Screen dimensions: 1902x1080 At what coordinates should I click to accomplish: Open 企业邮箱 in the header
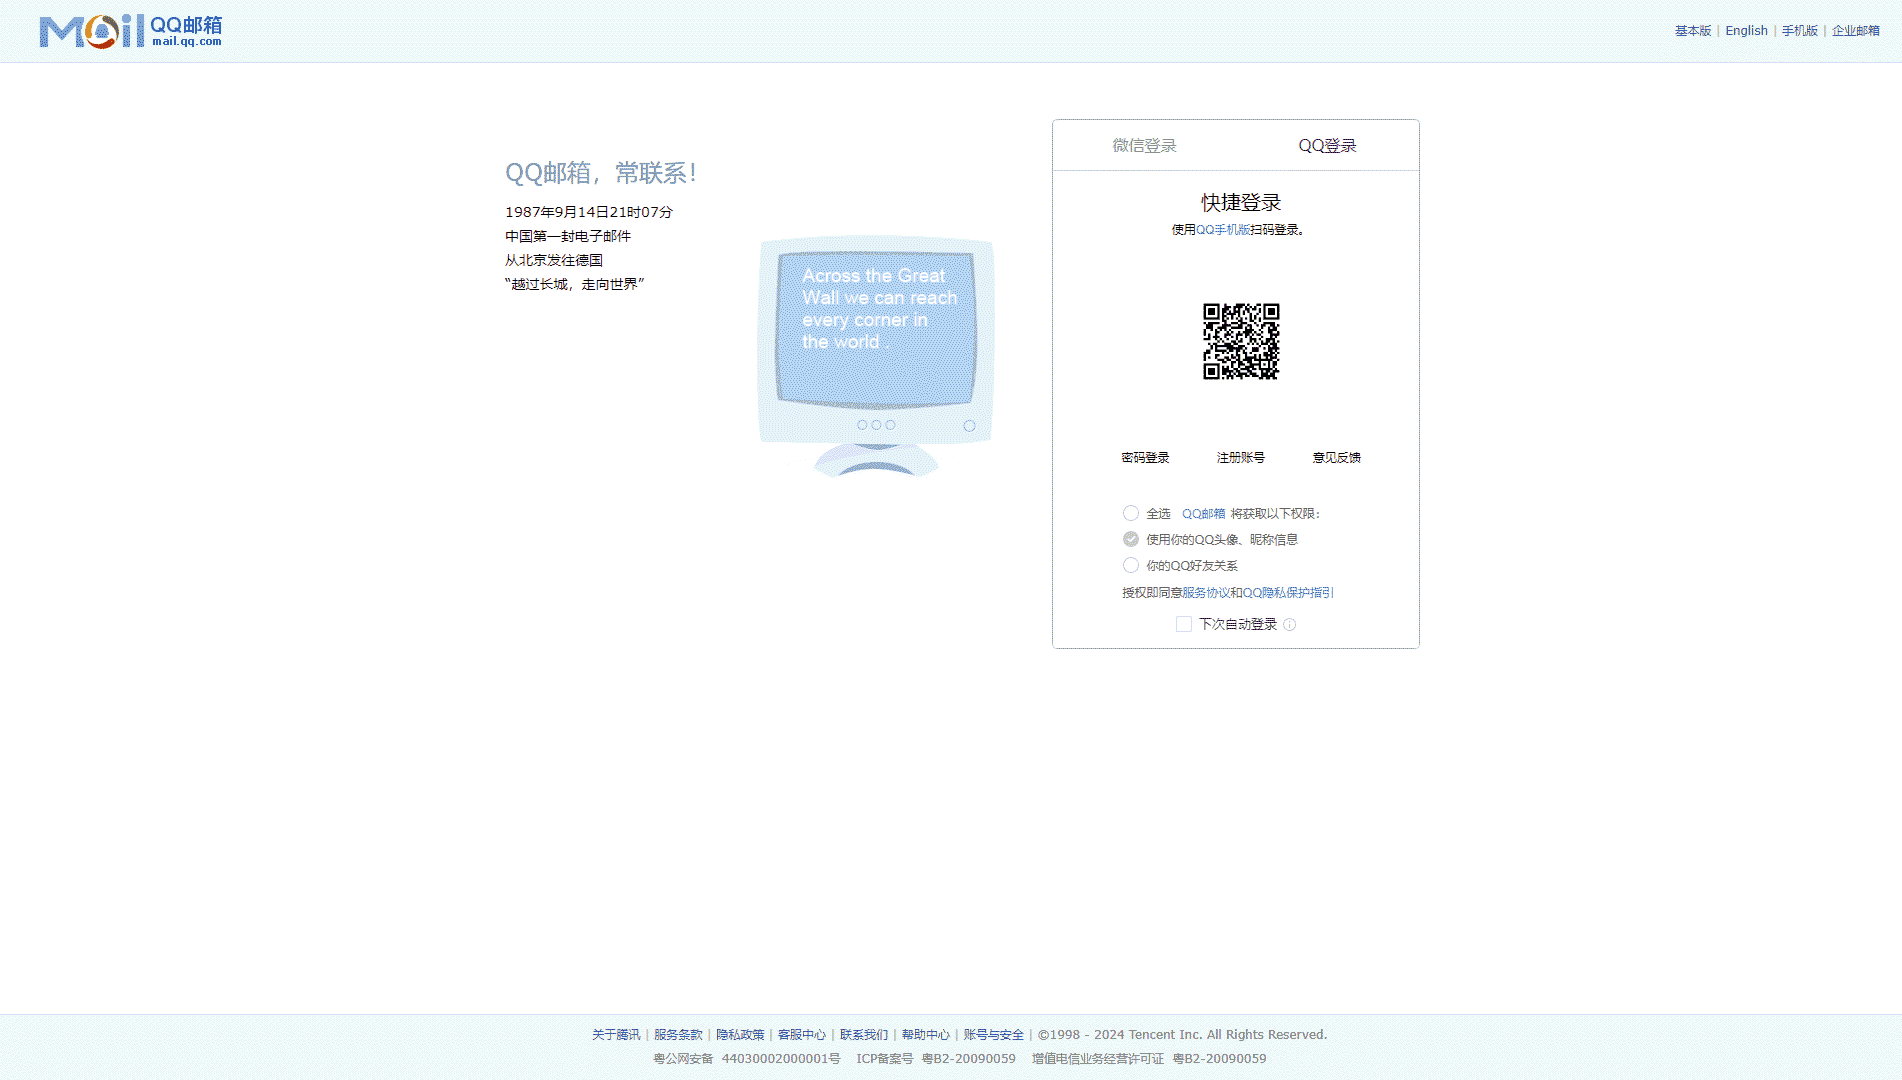(x=1856, y=31)
